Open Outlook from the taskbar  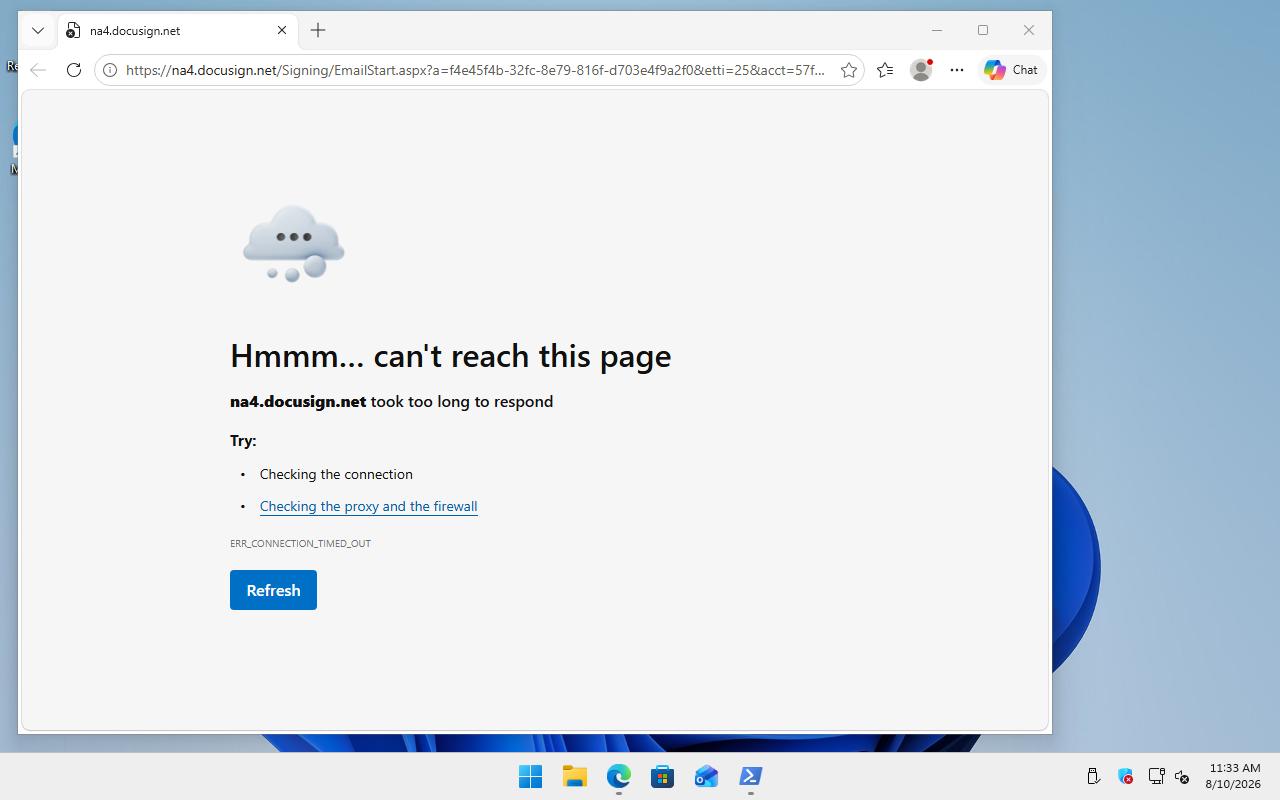[706, 776]
